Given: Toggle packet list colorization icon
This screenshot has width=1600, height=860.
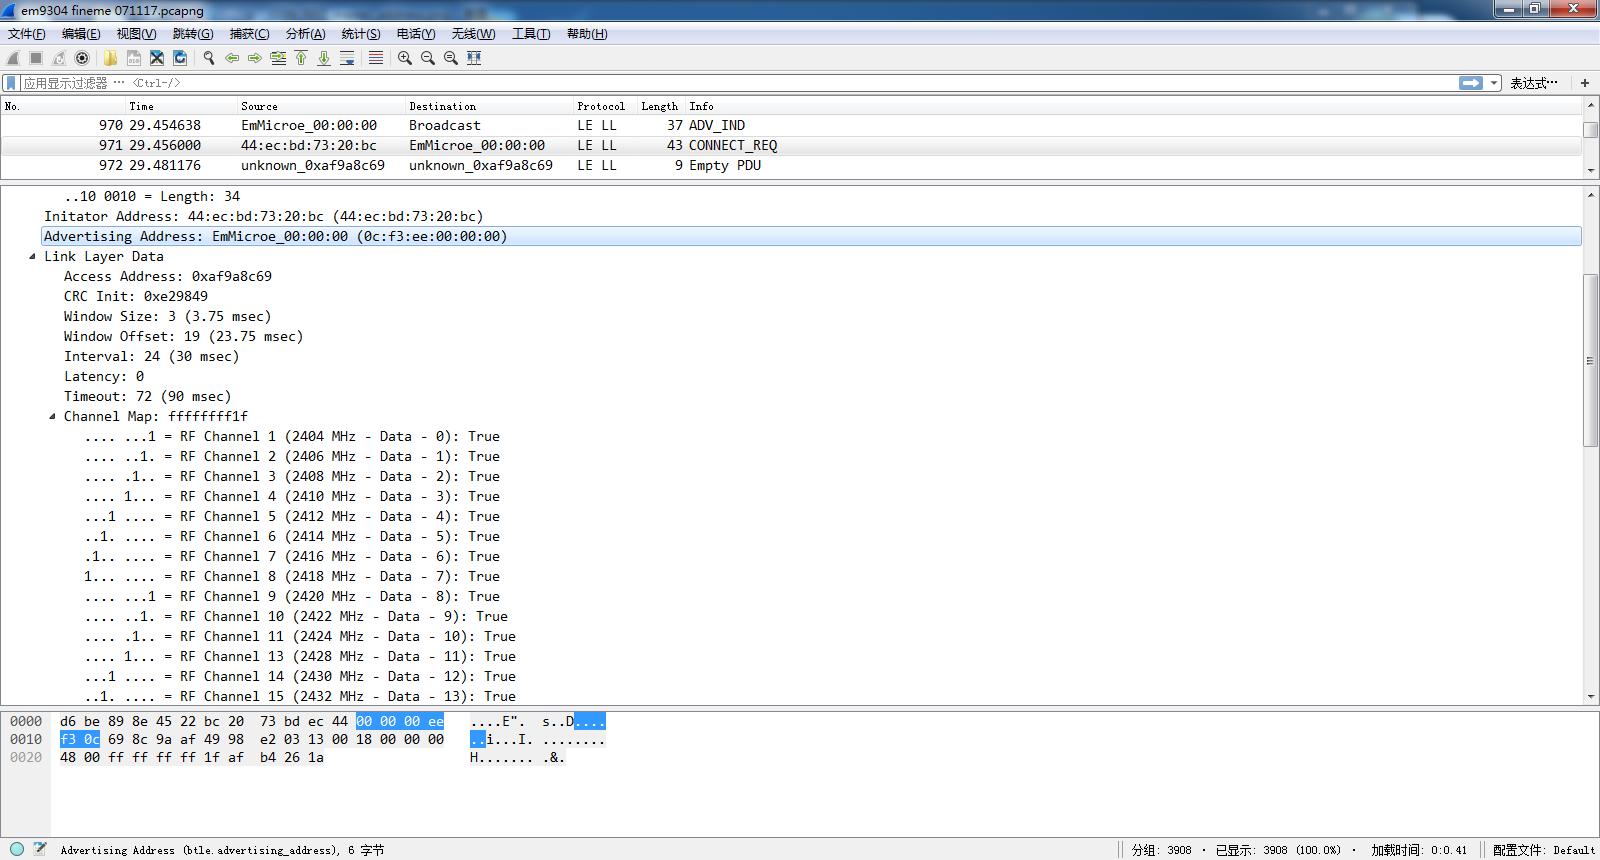Looking at the screenshot, I should pyautogui.click(x=376, y=58).
